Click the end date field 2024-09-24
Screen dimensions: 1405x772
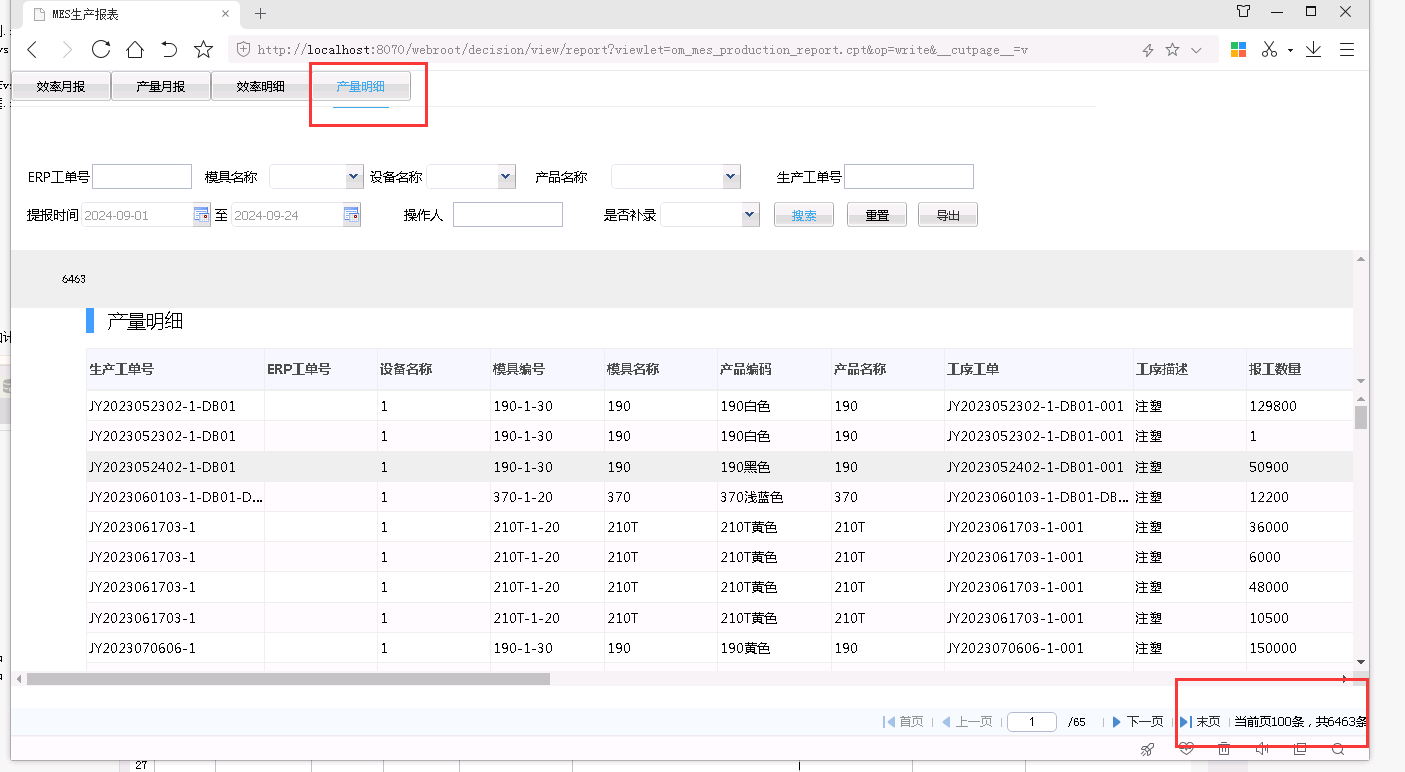[287, 214]
